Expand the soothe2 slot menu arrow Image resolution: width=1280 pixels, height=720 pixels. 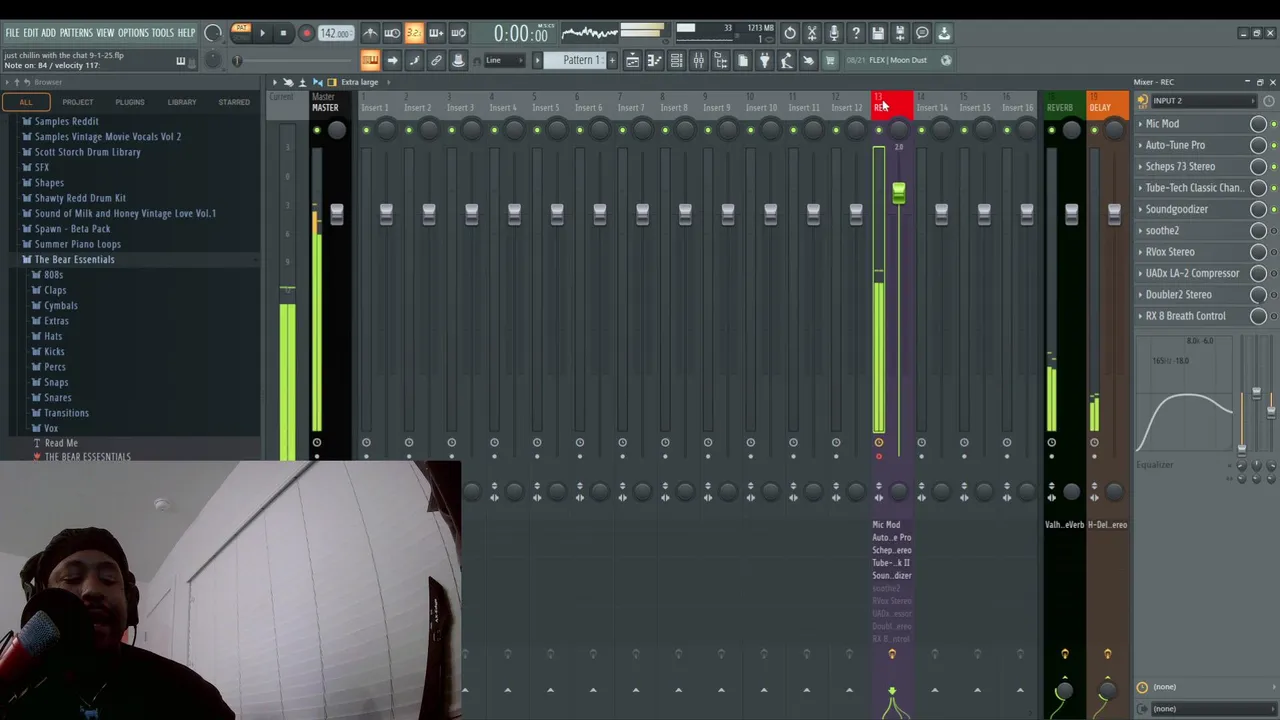point(1140,231)
